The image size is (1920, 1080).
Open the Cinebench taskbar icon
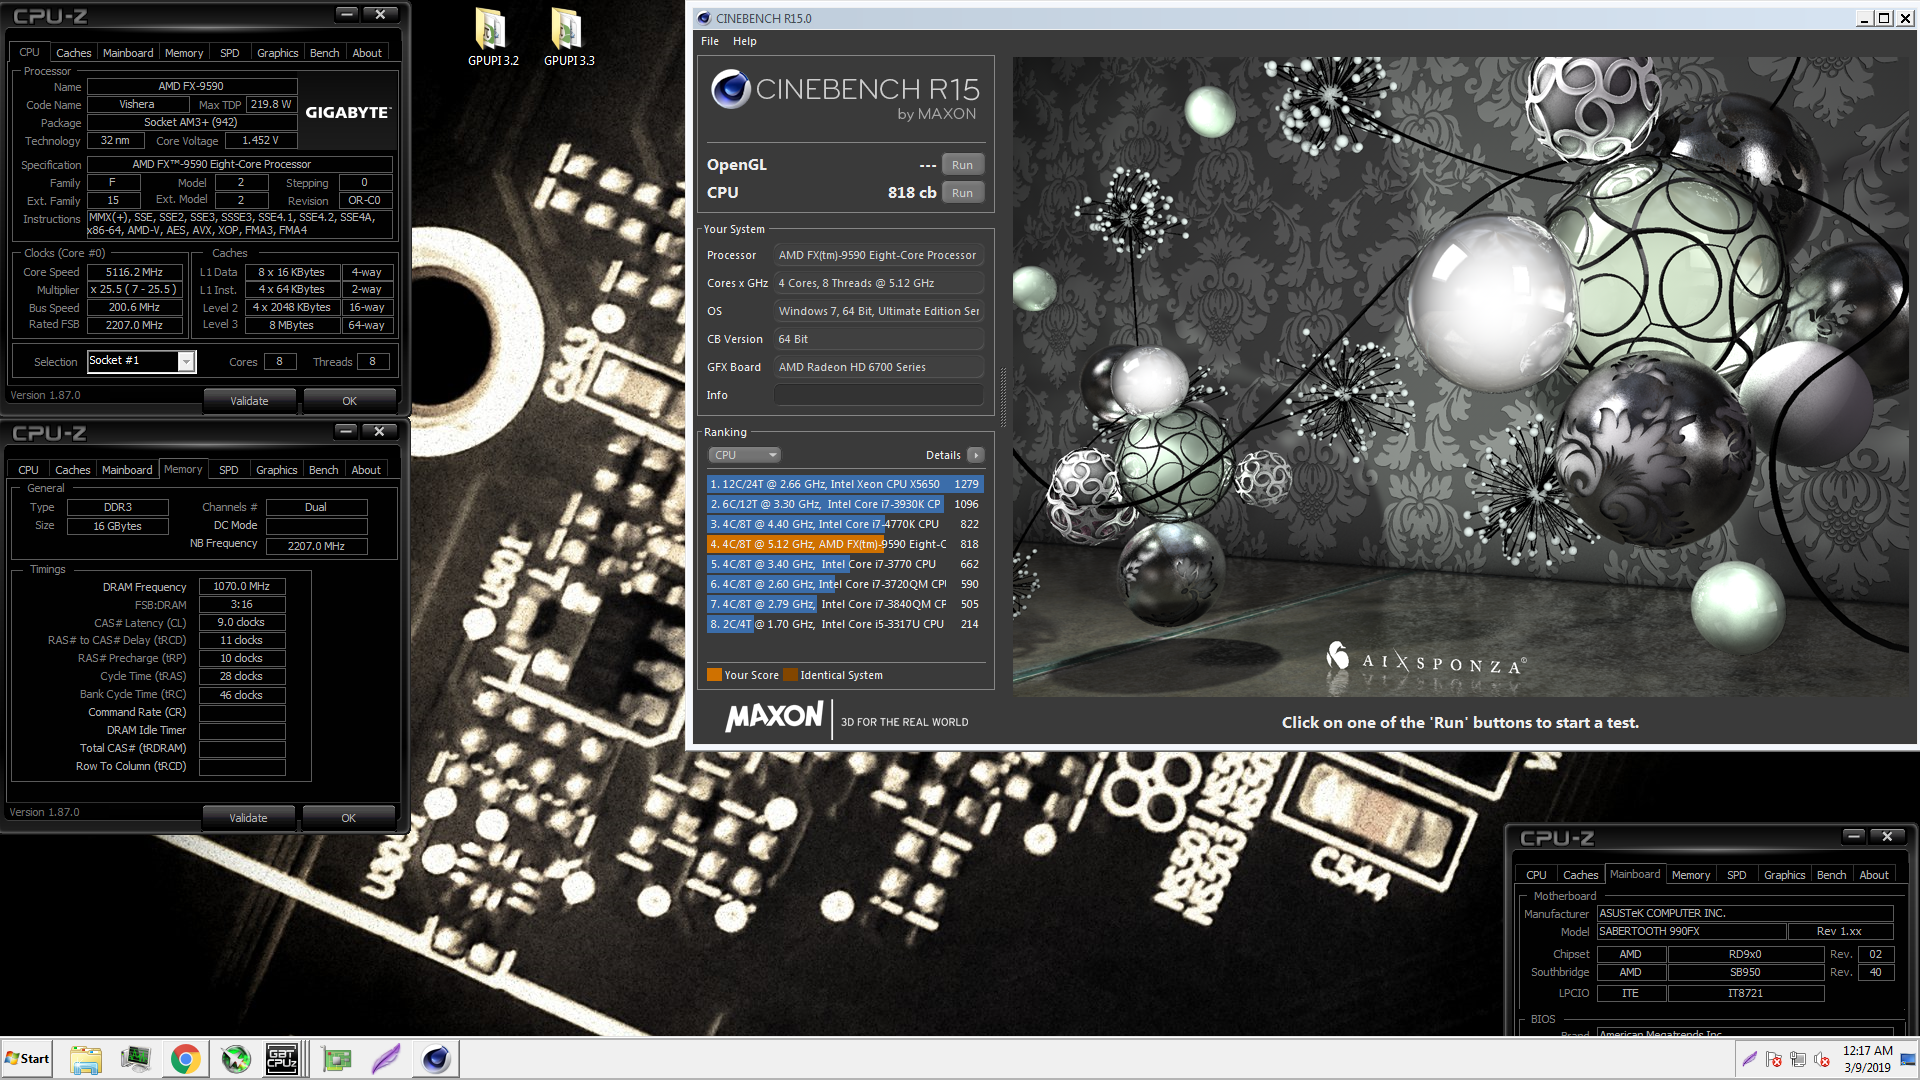click(x=436, y=1059)
